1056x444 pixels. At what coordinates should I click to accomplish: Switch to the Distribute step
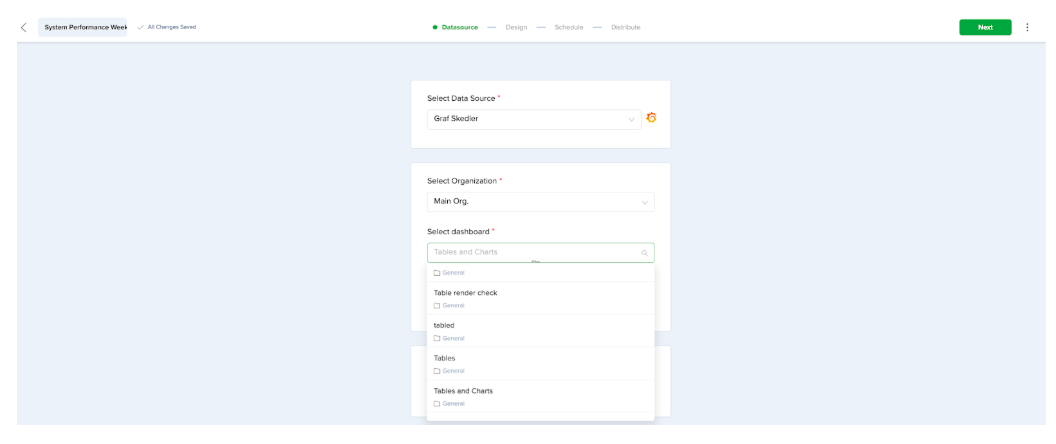[625, 27]
